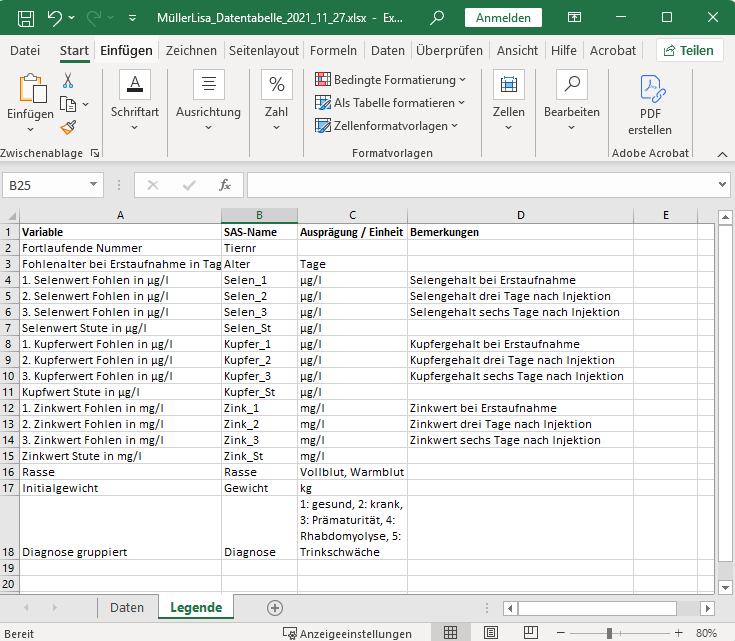This screenshot has height=641, width=735.
Task: Click the Cut scissors icon
Action: [68, 81]
